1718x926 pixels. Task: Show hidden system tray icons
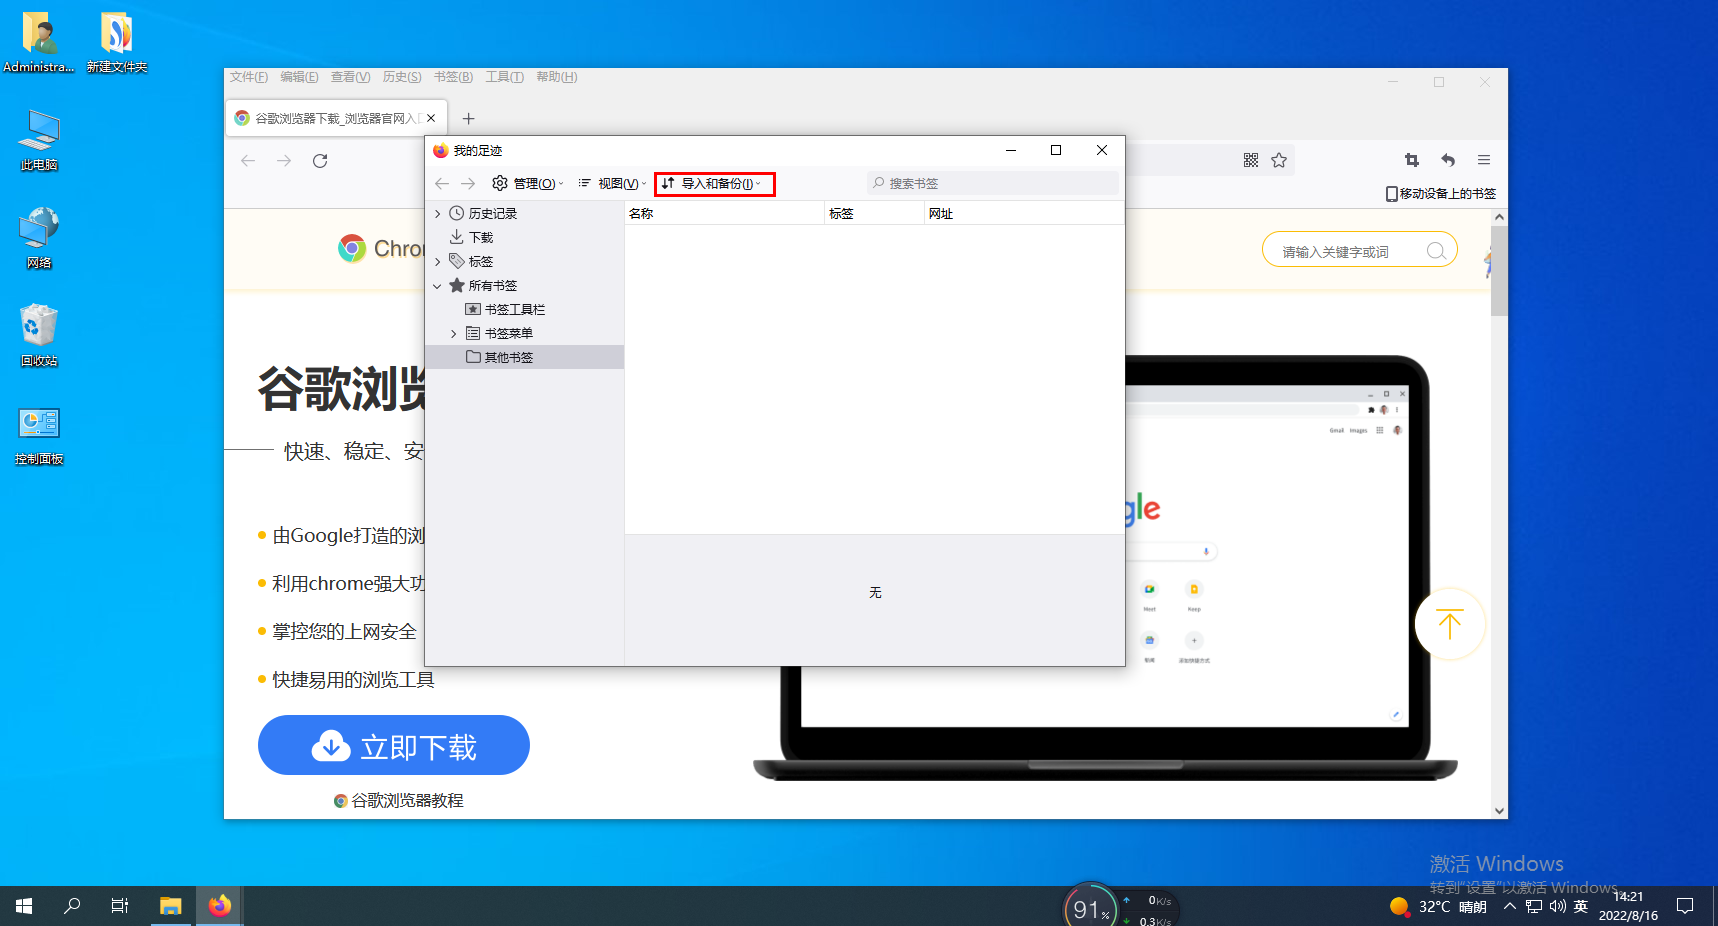click(1510, 907)
